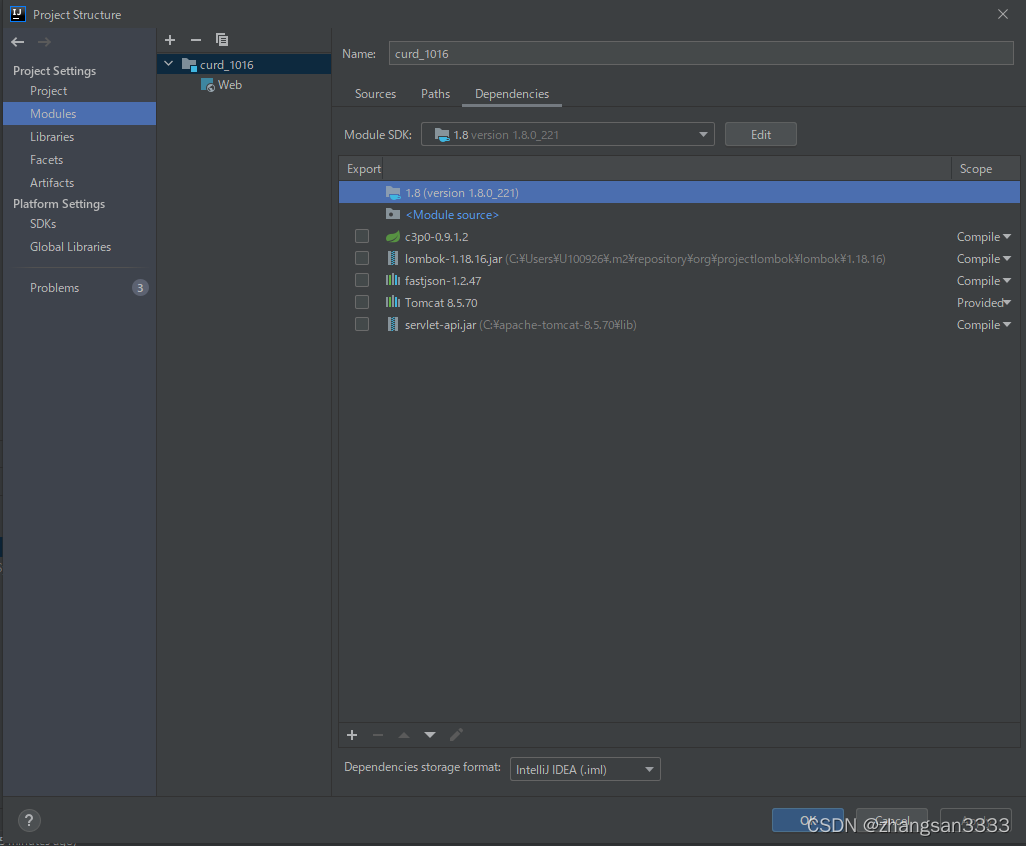Click the Tomcat 8.5.70 library icon

point(393,302)
